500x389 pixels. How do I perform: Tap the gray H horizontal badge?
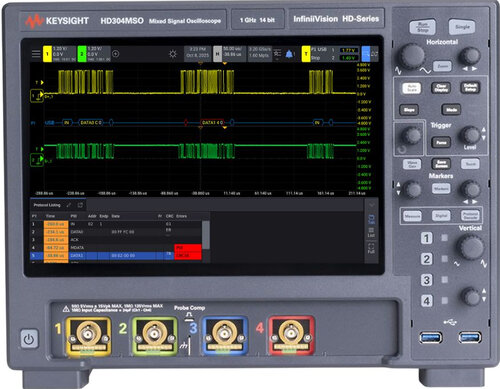click(217, 54)
